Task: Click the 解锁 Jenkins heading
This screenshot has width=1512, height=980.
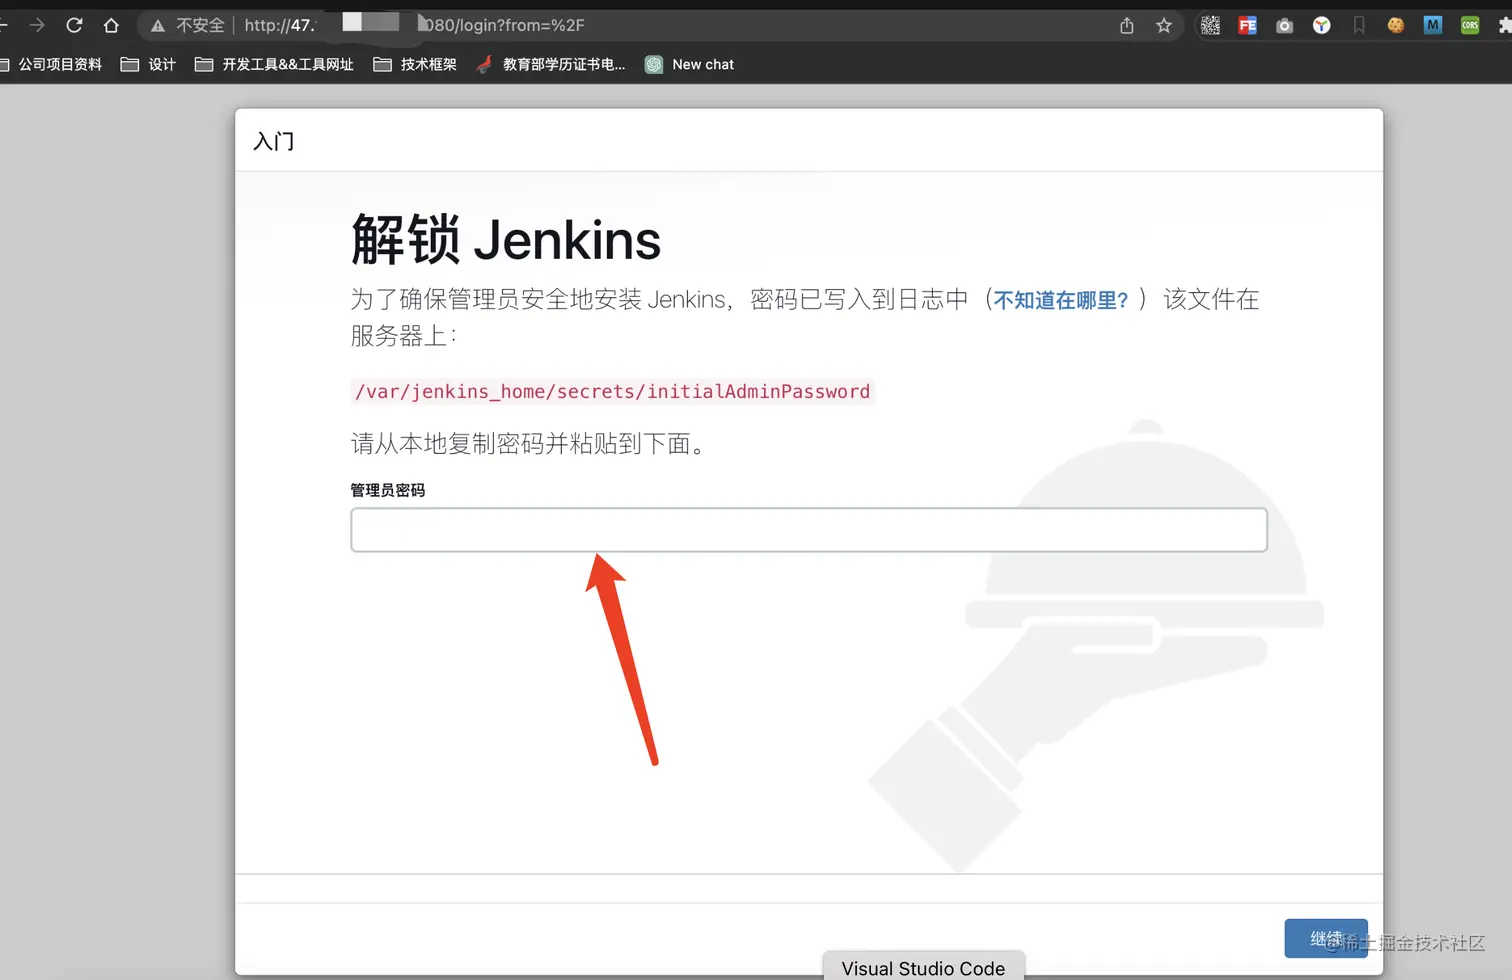Action: point(506,240)
